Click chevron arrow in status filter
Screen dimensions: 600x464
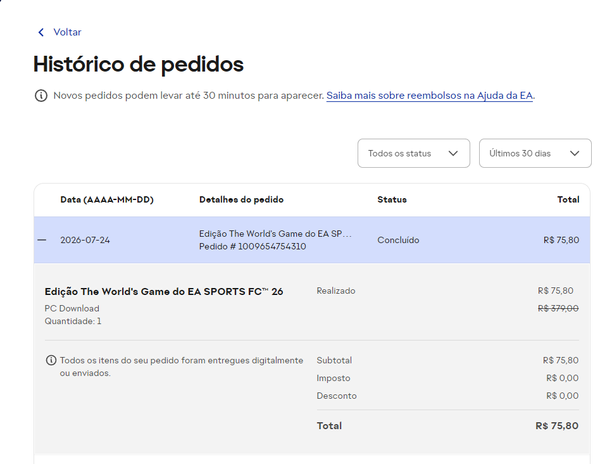click(453, 153)
